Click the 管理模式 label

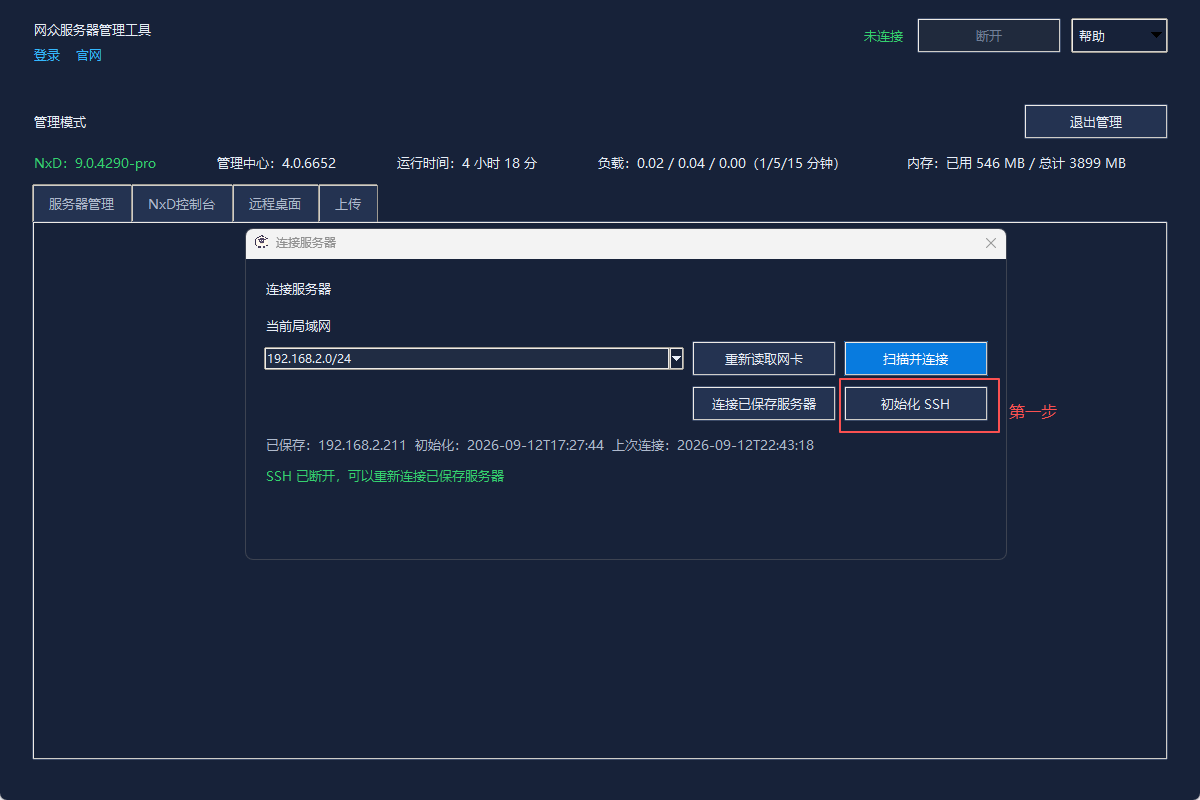(x=60, y=122)
